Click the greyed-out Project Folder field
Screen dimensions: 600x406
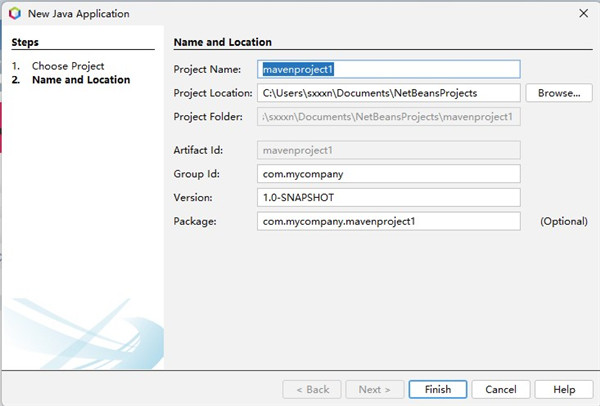click(389, 117)
